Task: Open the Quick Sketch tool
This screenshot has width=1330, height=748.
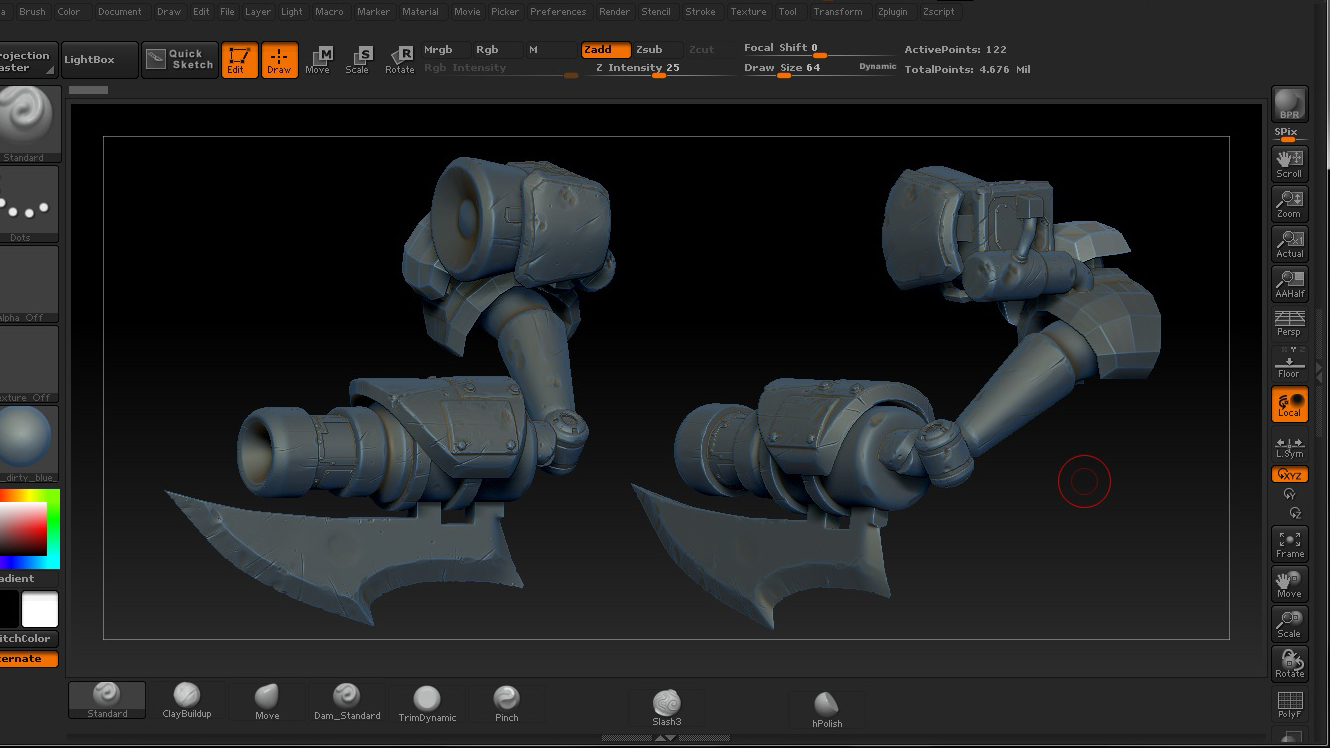Action: coord(180,60)
